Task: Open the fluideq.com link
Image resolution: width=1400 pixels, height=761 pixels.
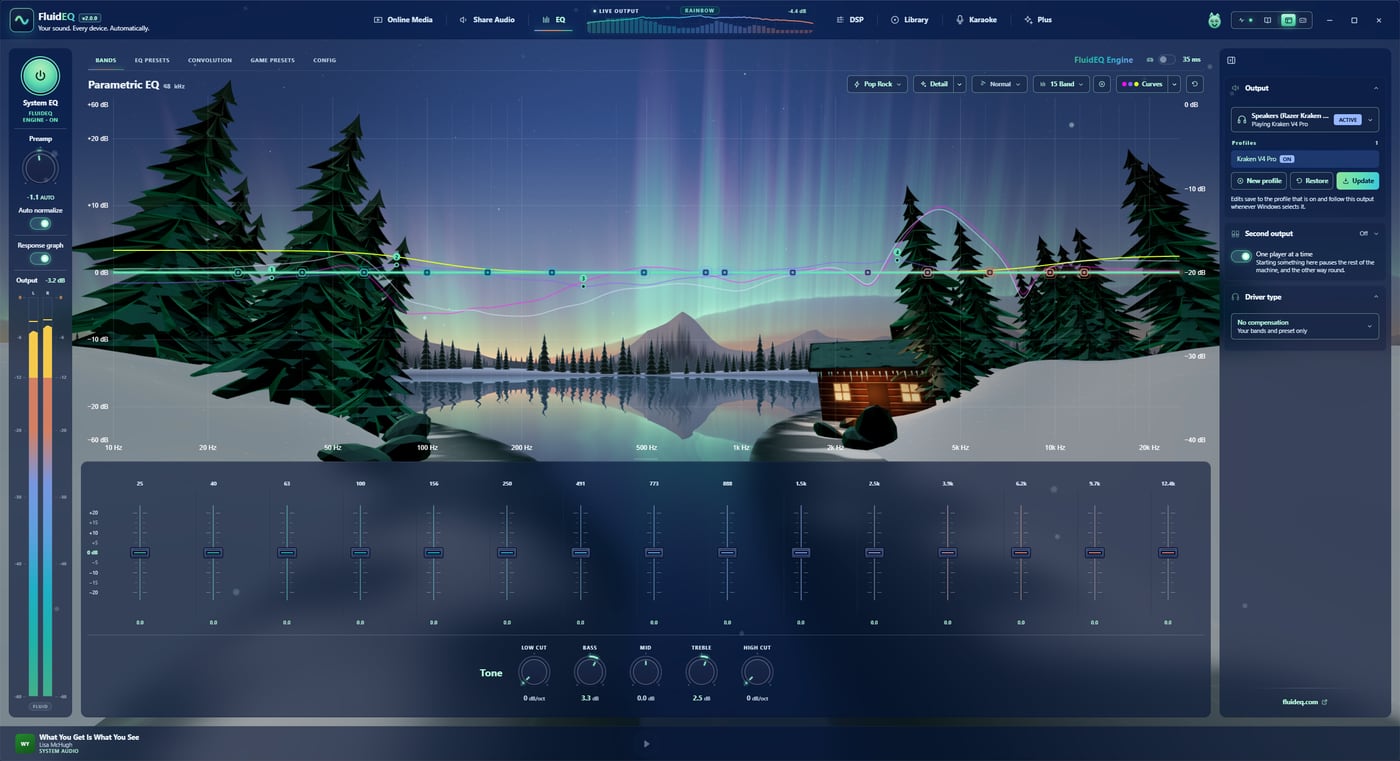Action: click(x=1305, y=702)
